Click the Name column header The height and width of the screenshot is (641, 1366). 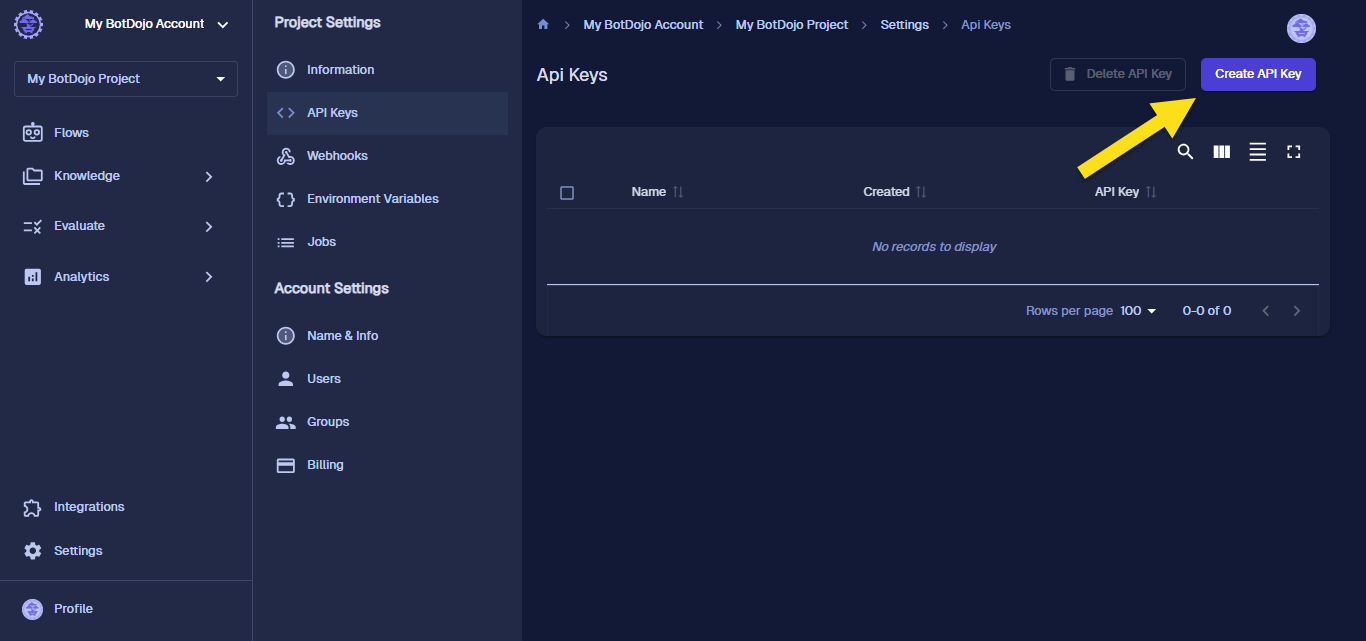(649, 192)
